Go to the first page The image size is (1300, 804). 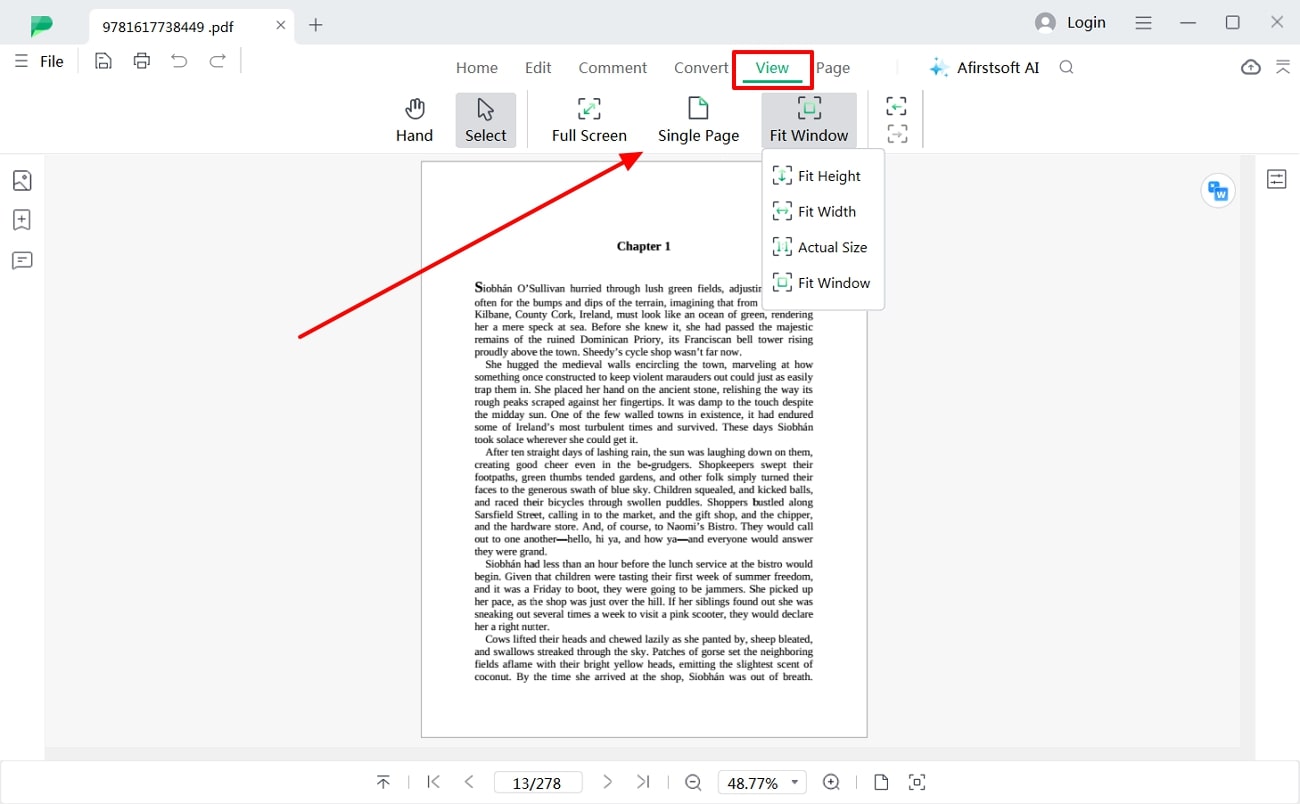coord(433,782)
